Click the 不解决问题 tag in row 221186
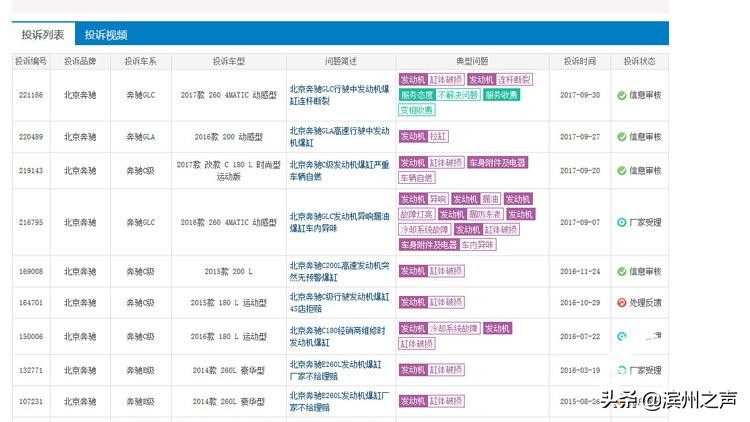 457,95
